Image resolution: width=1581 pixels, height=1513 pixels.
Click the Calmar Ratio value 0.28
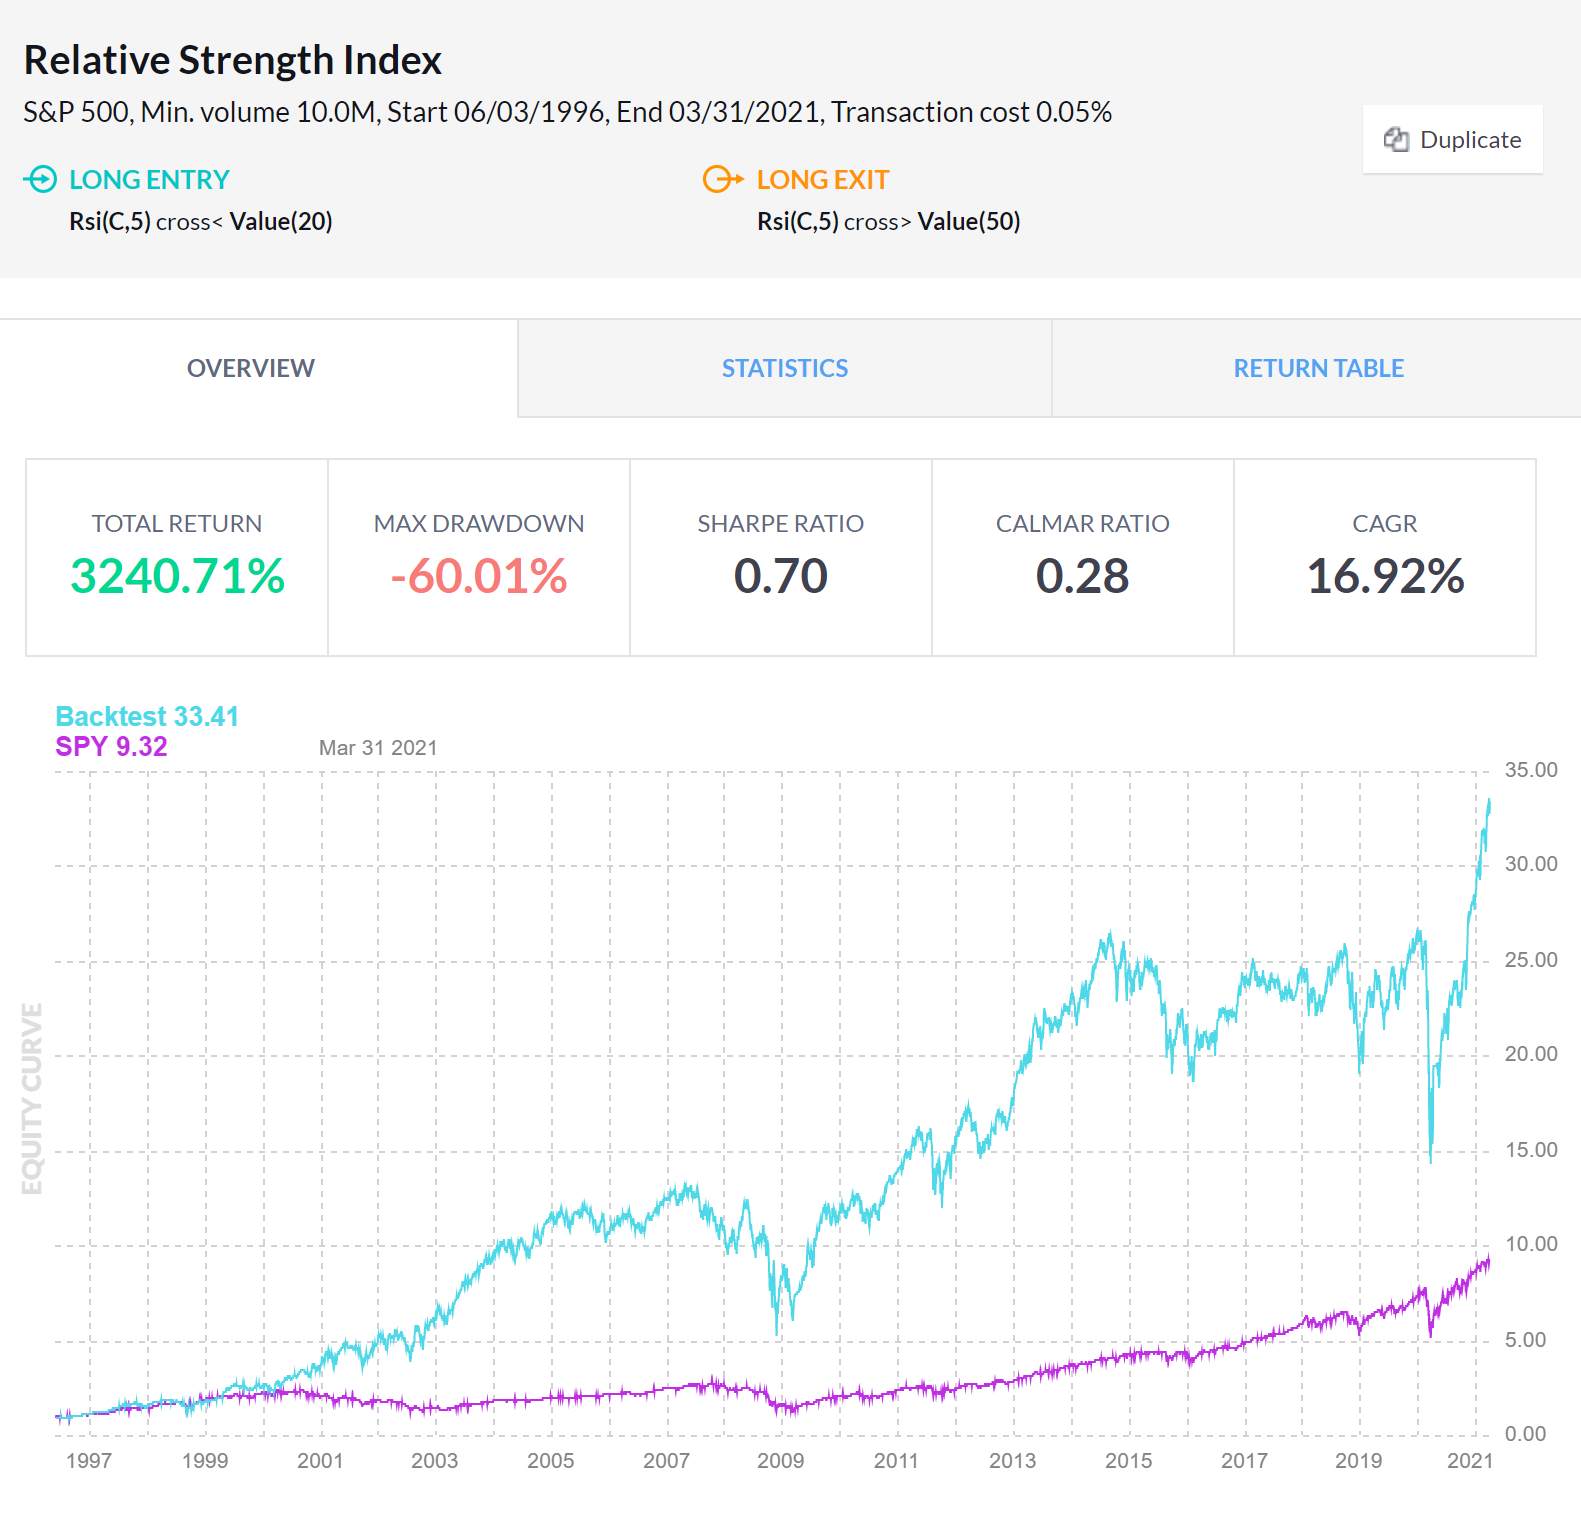(1082, 576)
